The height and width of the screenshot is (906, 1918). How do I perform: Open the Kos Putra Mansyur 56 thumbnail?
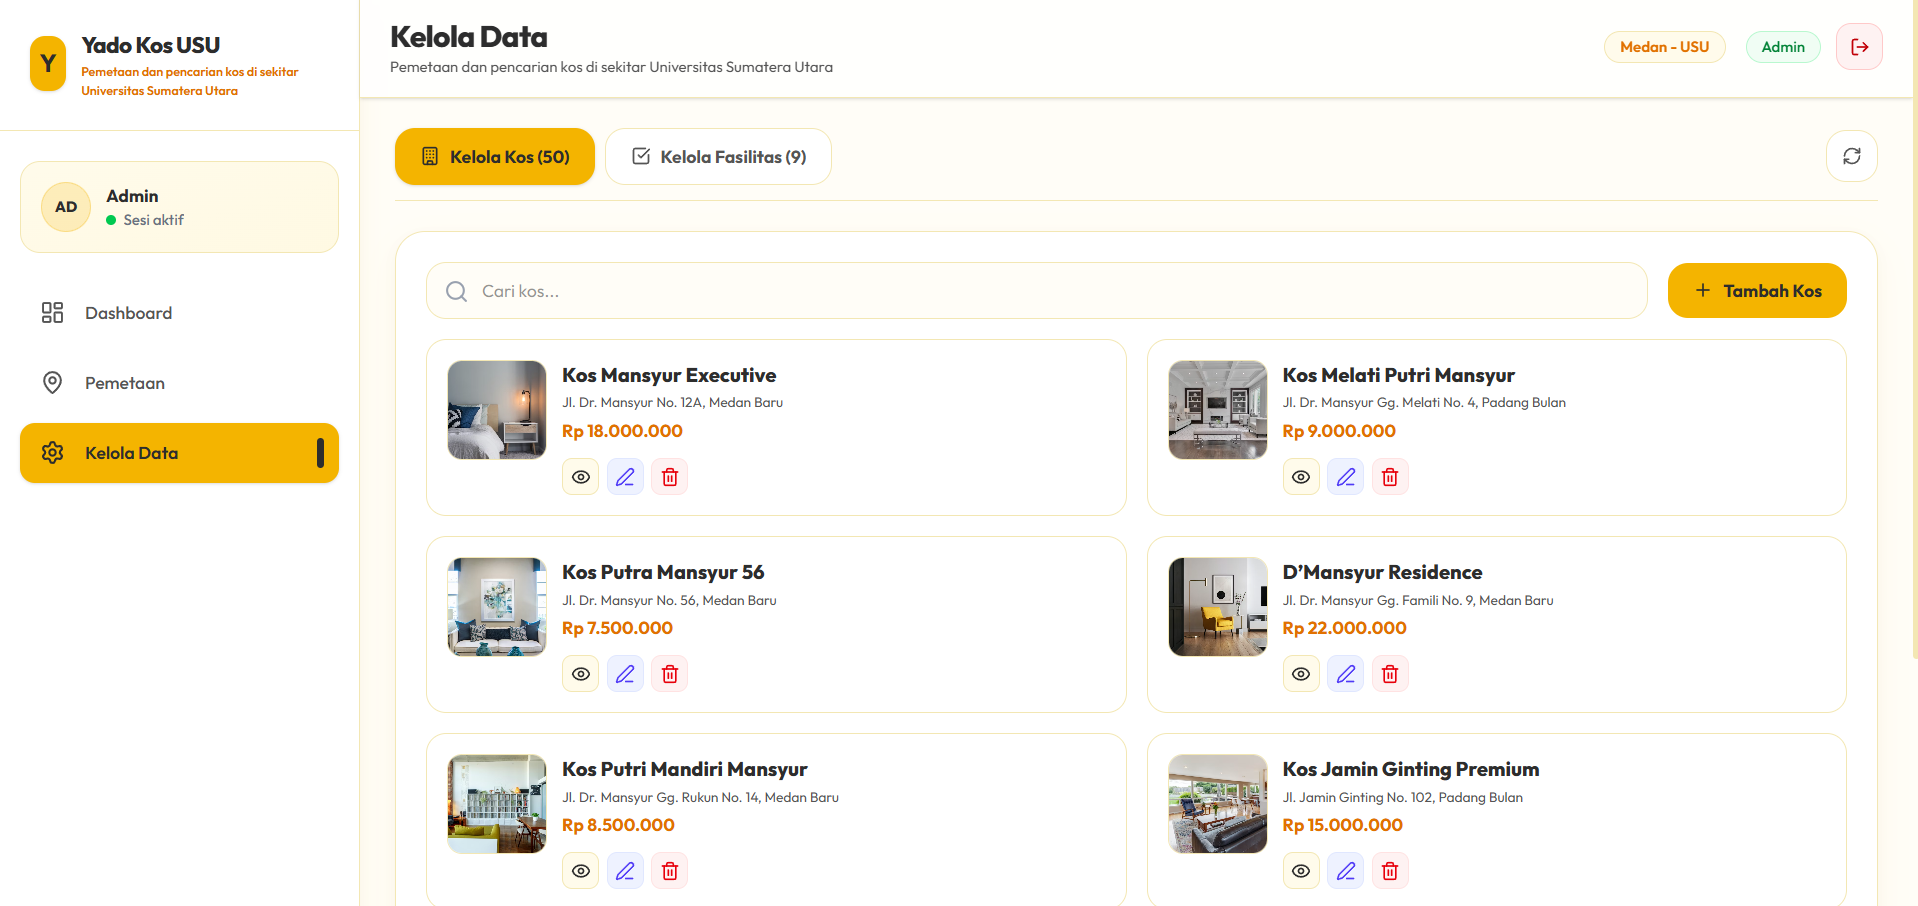[497, 607]
